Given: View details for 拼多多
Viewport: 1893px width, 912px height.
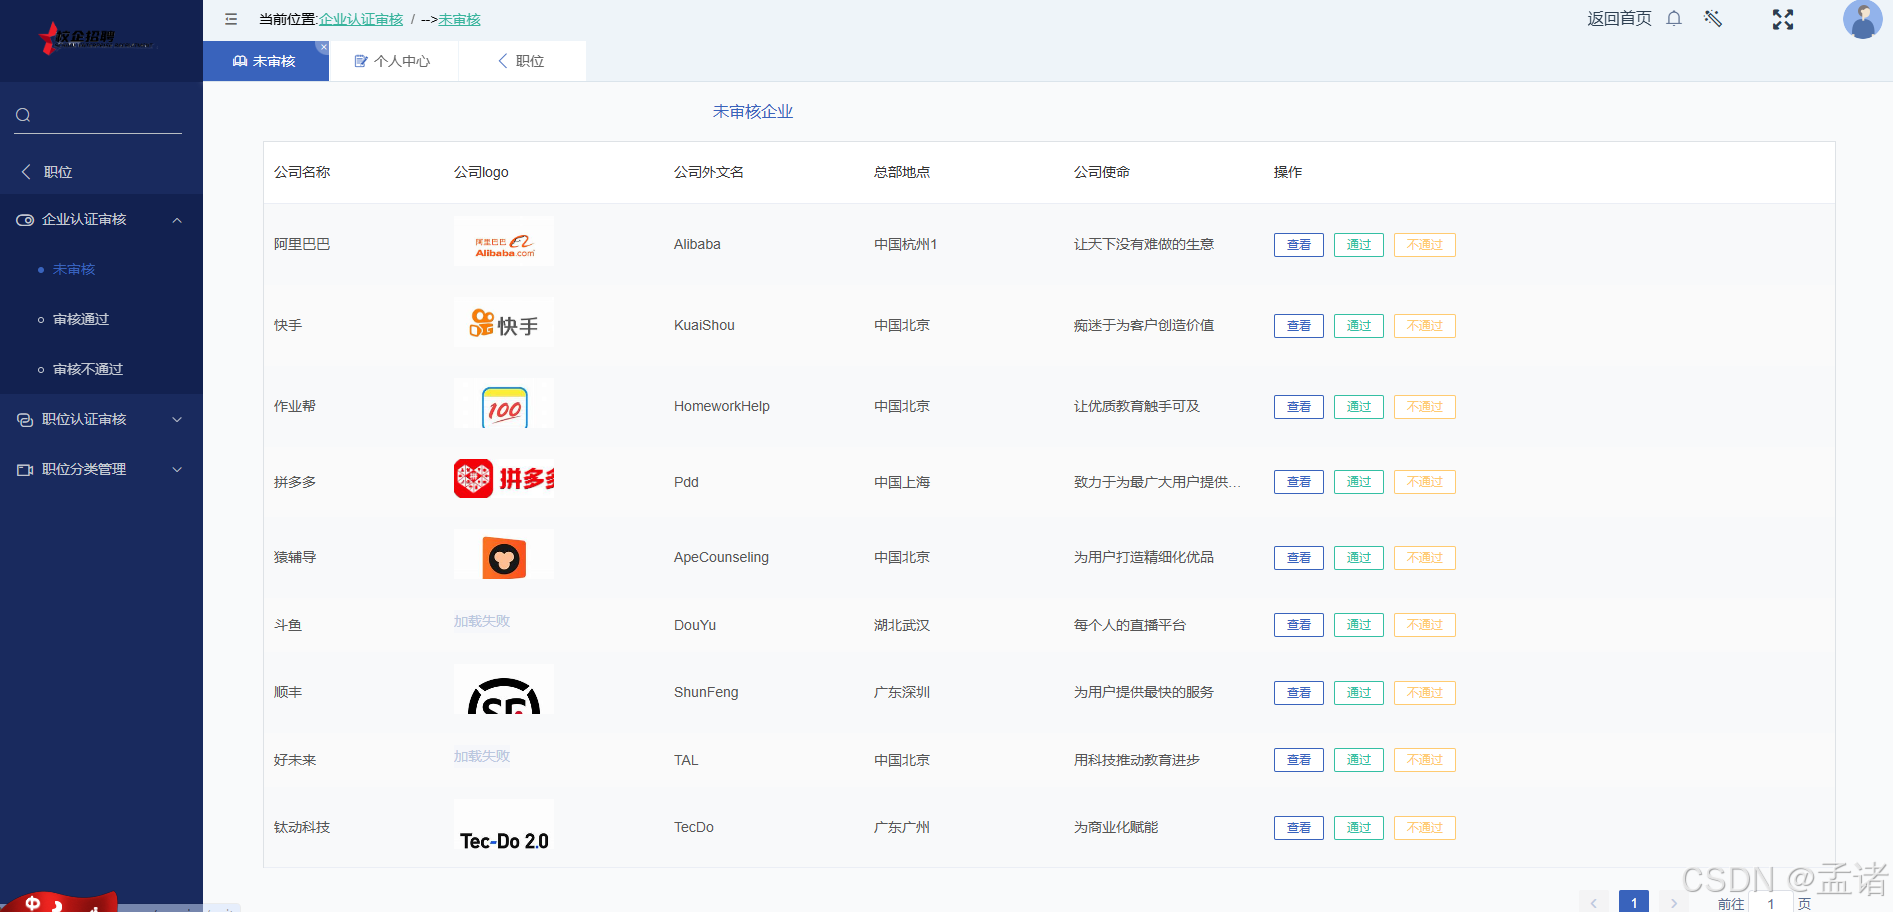Looking at the screenshot, I should click(1298, 482).
